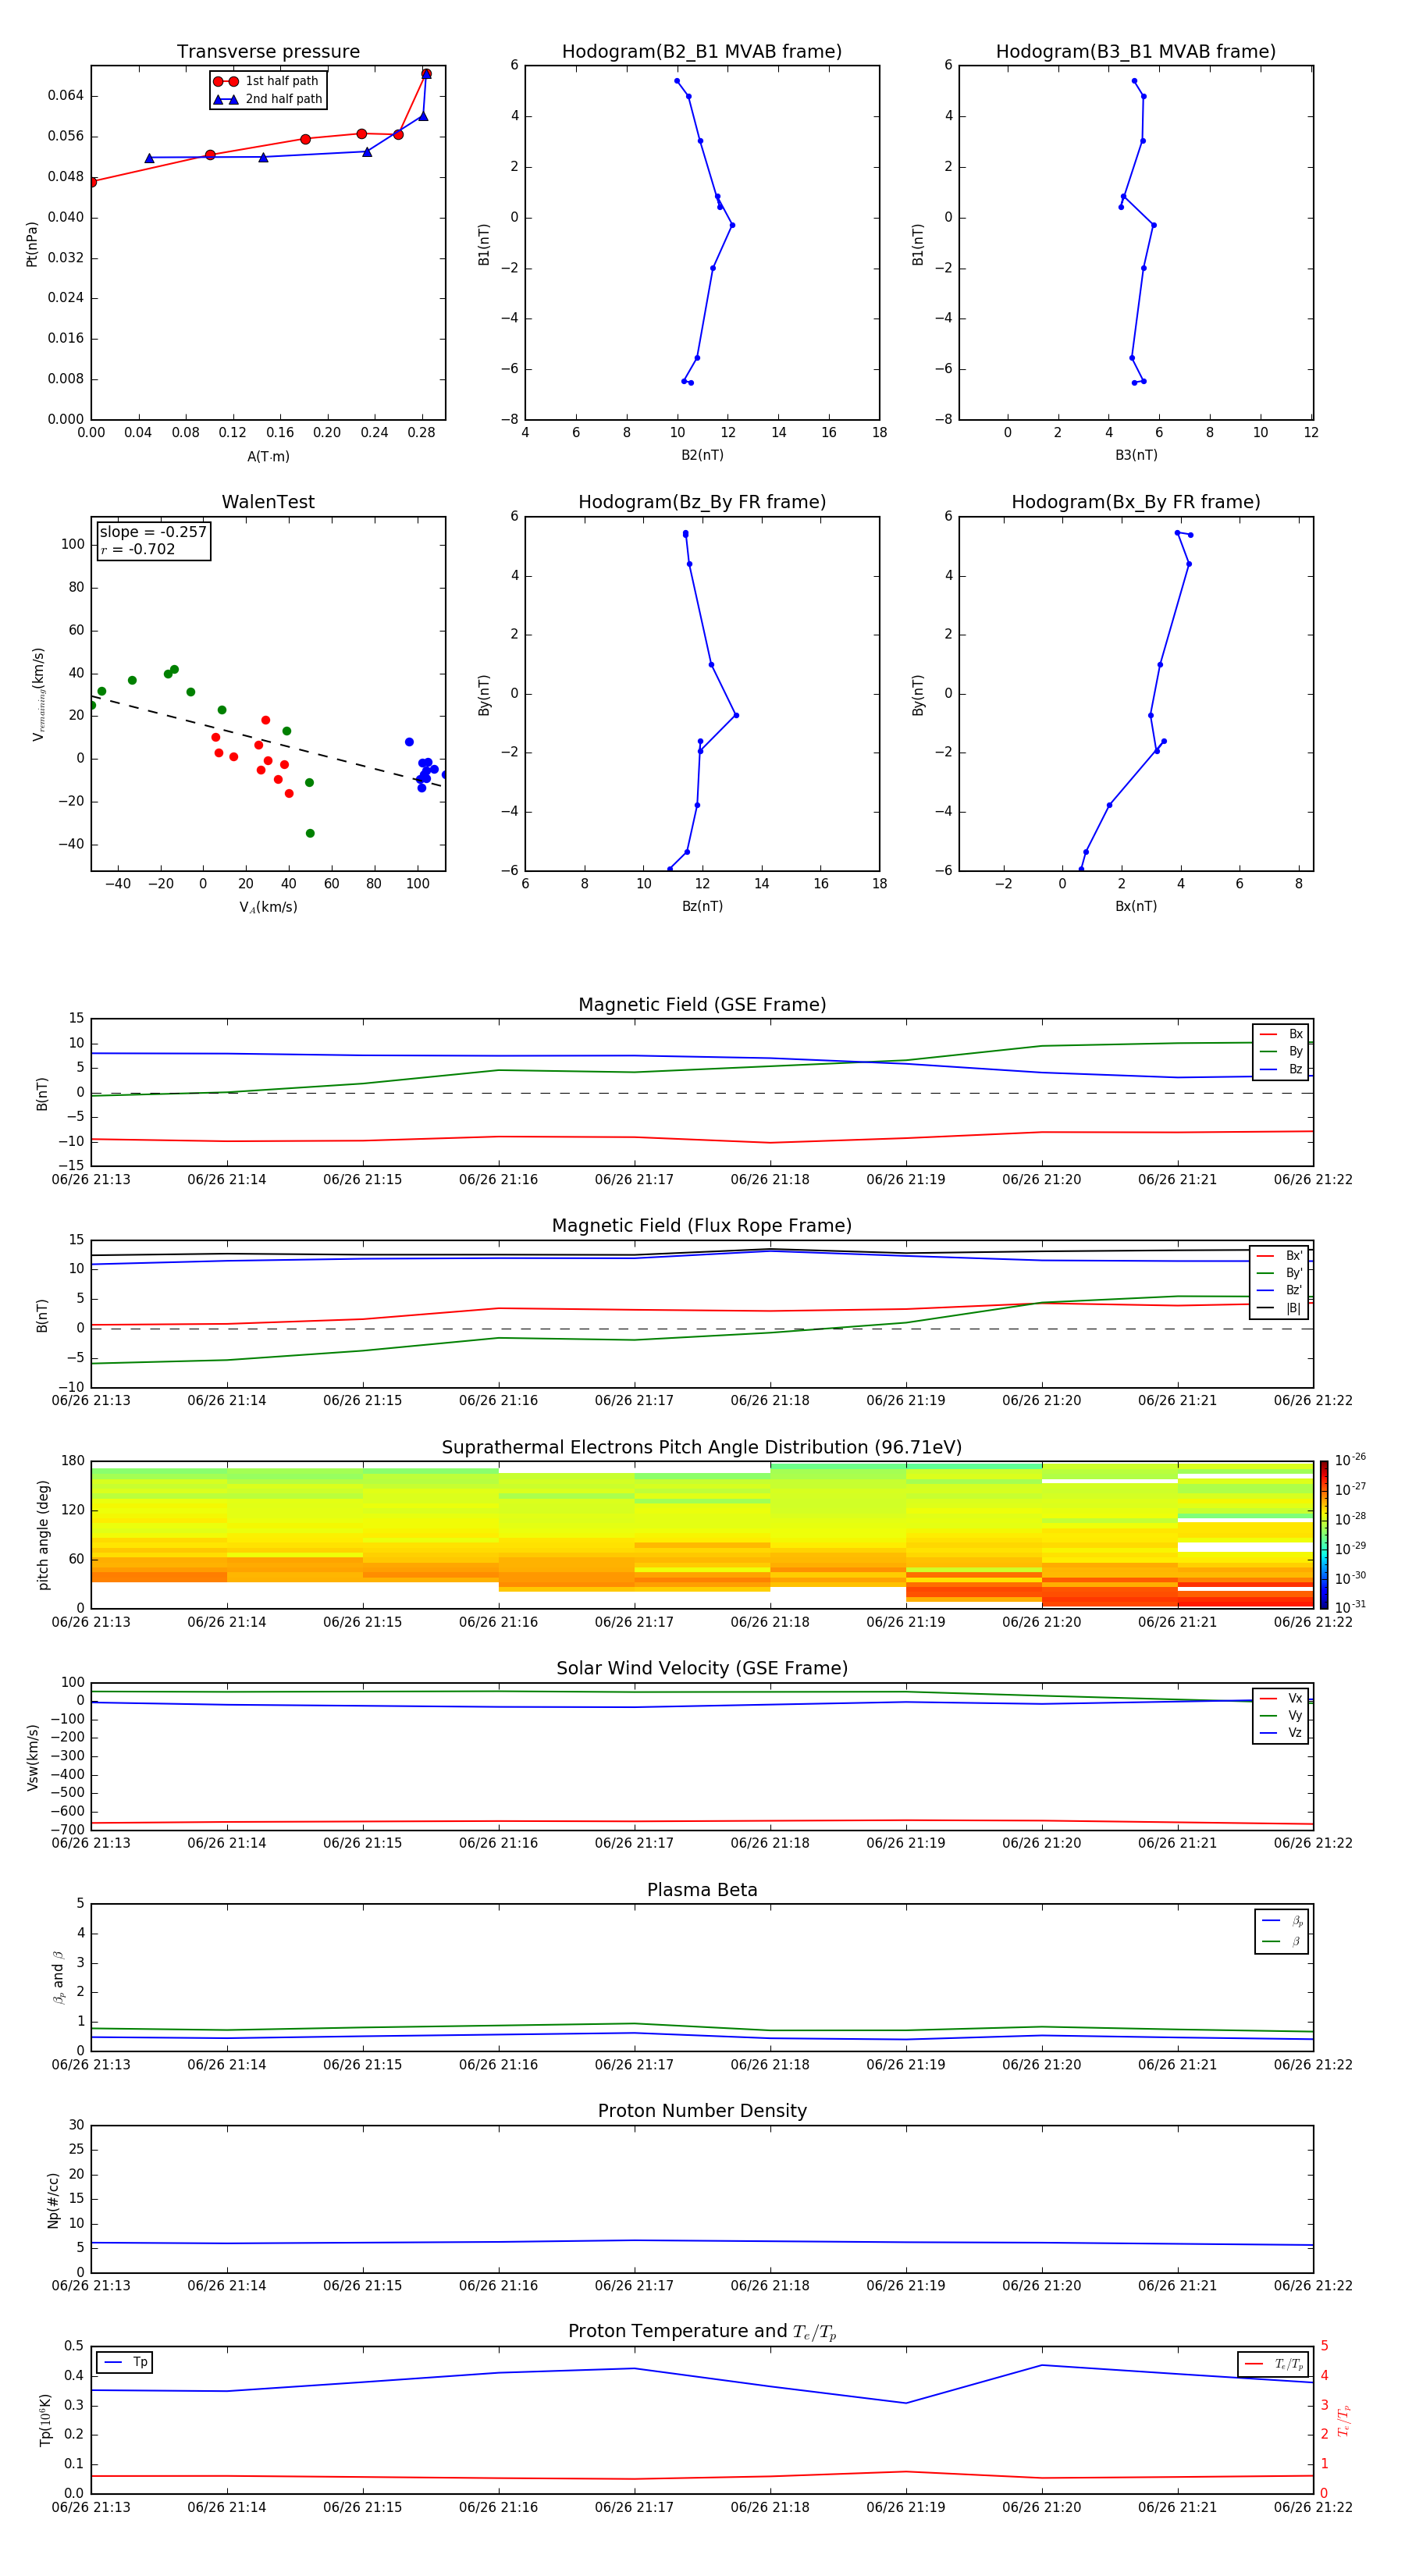This screenshot has height=2576, width=1405.
Task: Click the pitch angle colorbar
Action: point(1324,1534)
